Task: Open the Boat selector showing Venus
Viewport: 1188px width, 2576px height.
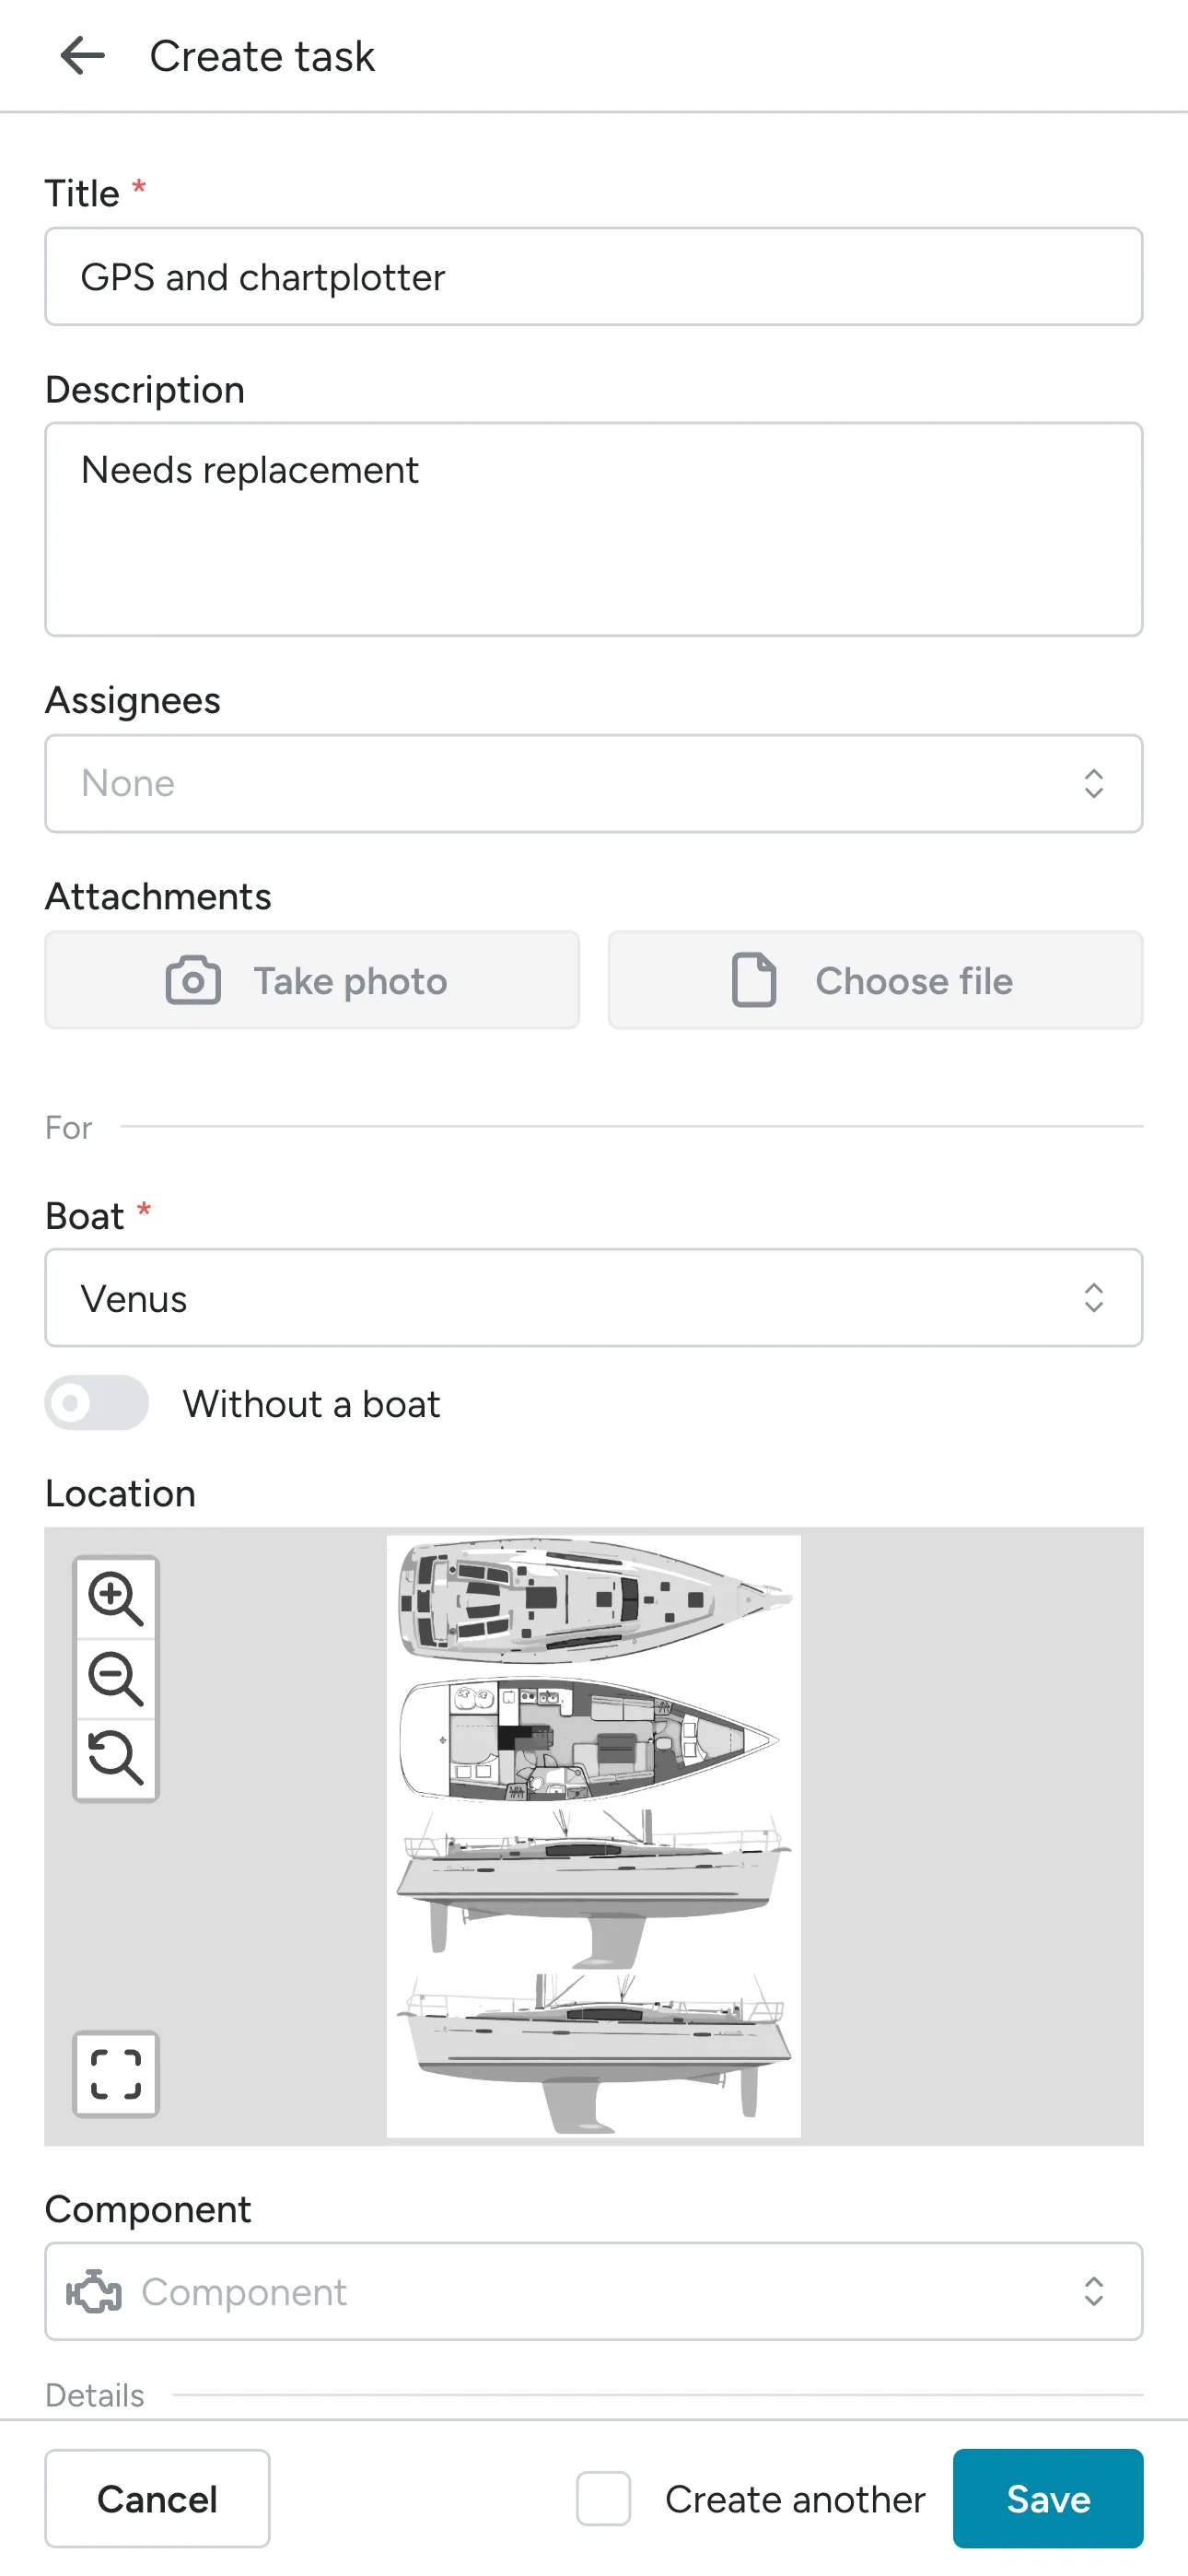Action: [x=593, y=1298]
